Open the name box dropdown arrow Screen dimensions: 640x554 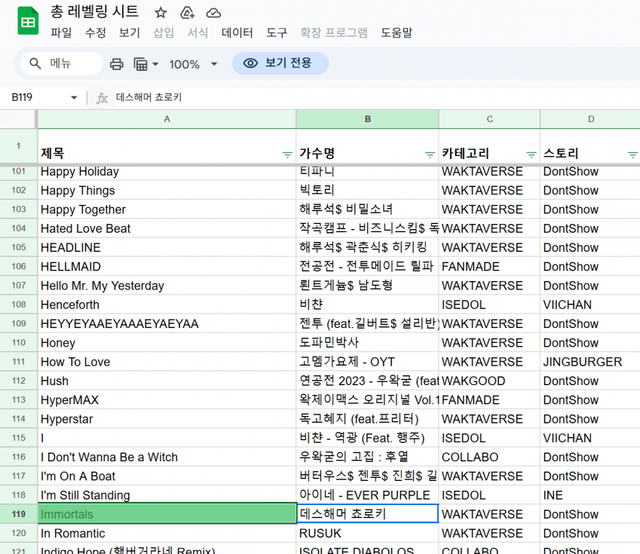tap(74, 98)
